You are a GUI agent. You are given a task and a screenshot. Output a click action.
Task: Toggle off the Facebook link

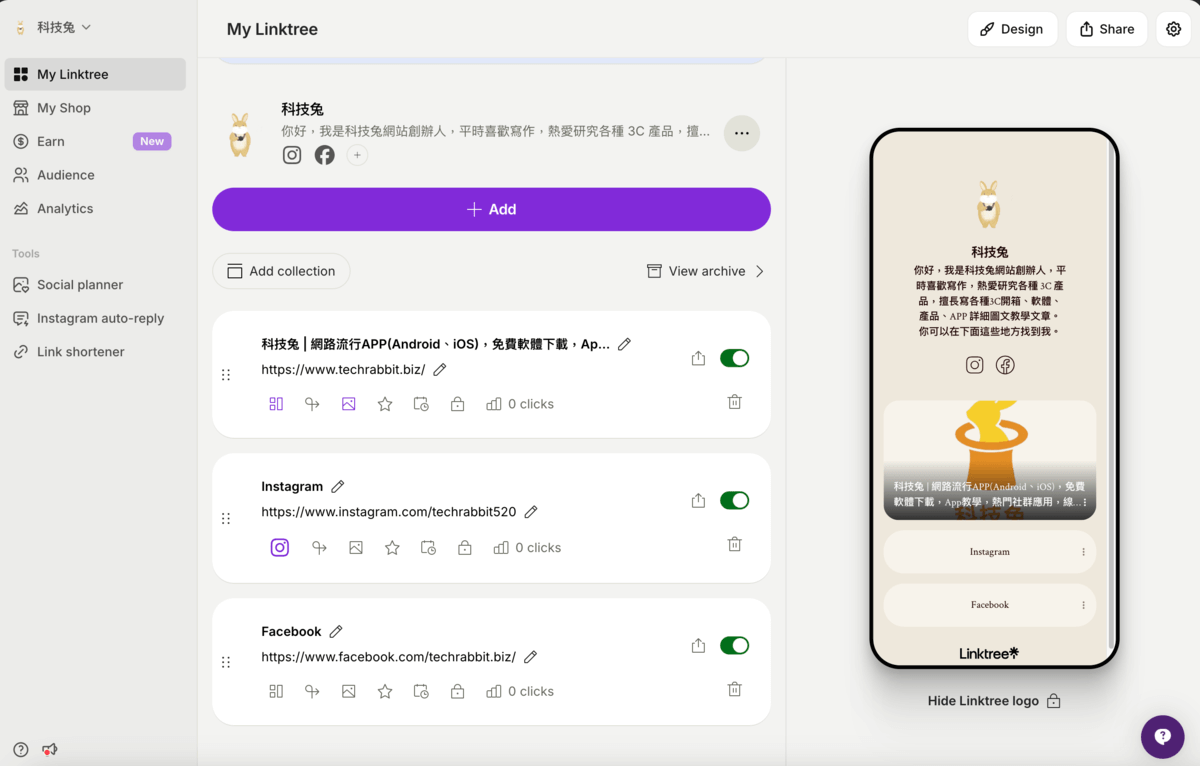pyautogui.click(x=734, y=645)
